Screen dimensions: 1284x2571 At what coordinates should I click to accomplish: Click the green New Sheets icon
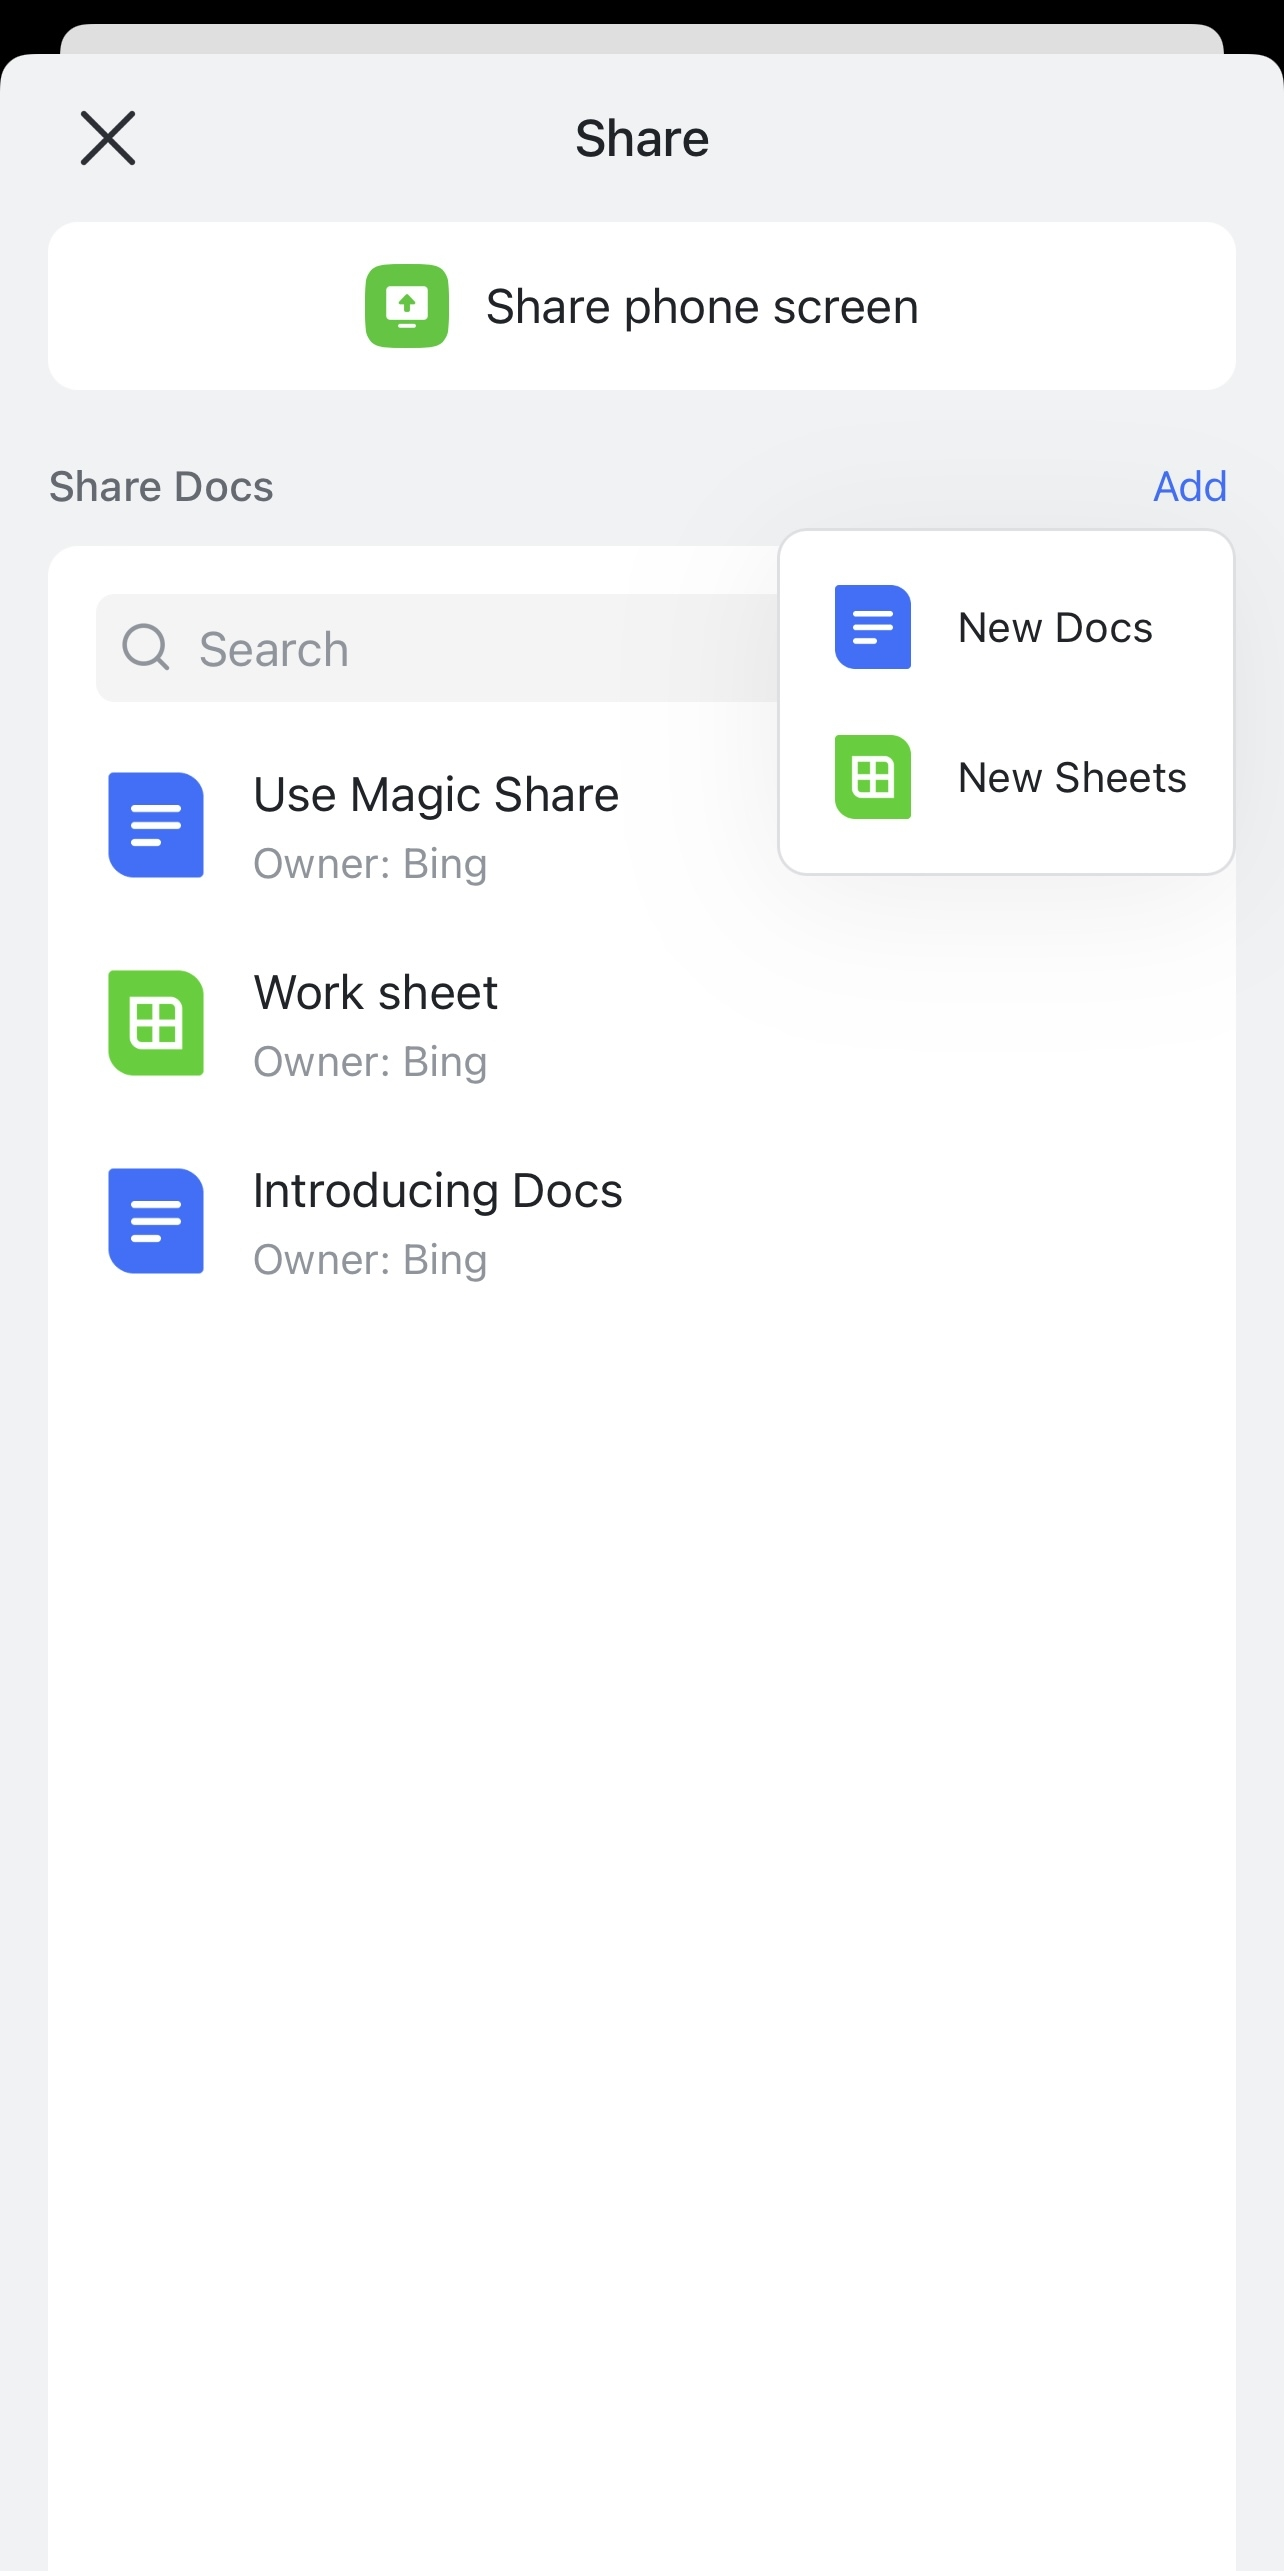tap(872, 777)
